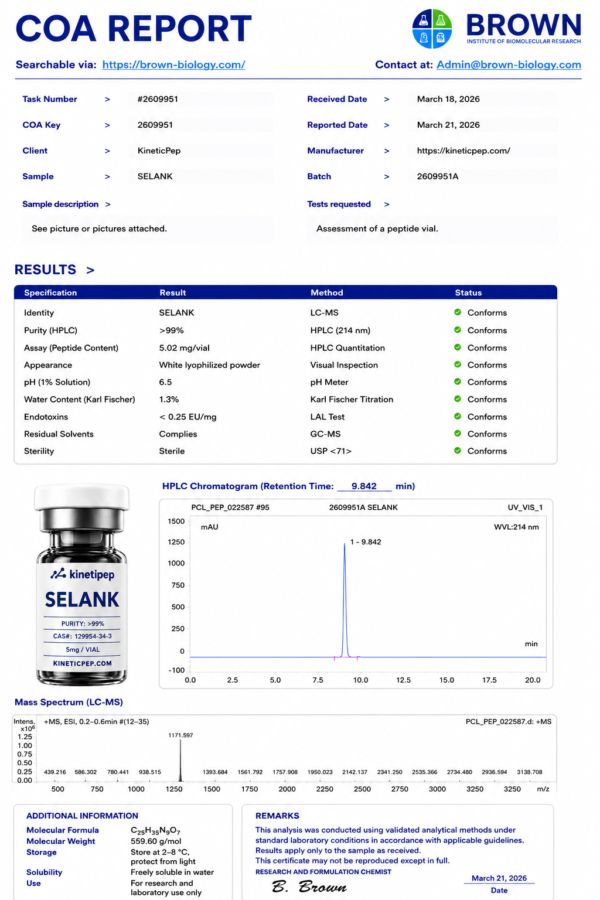Click the arrow next to Sample description
Viewport: 600px width, 900px height.
point(108,204)
